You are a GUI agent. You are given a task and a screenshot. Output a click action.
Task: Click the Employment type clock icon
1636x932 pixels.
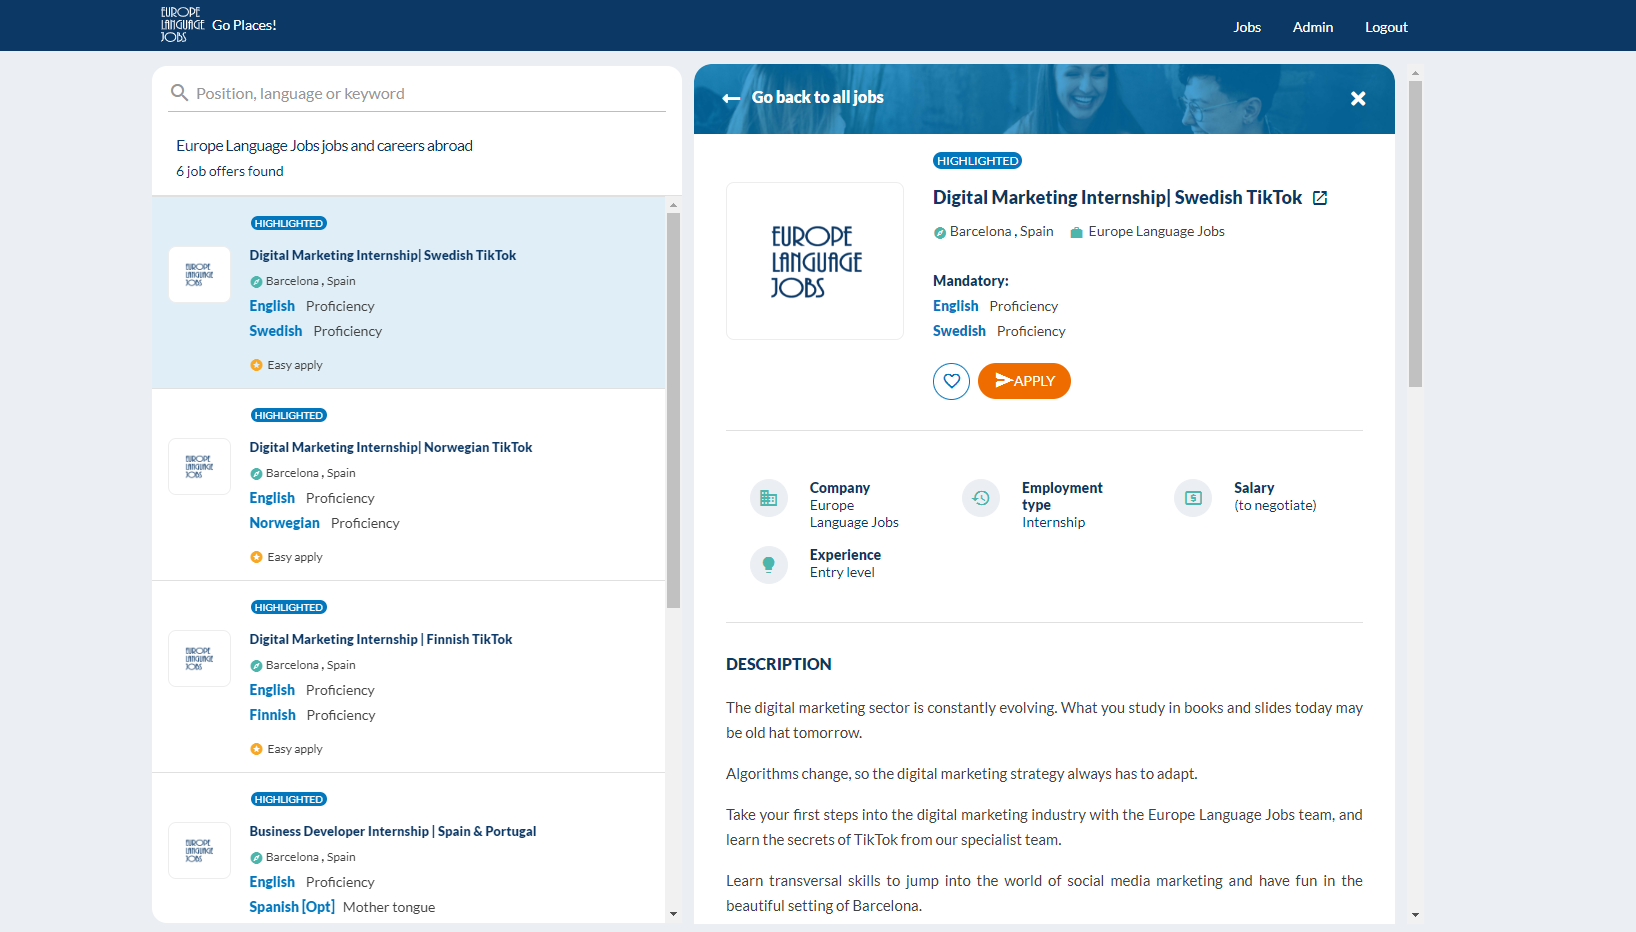tap(981, 498)
